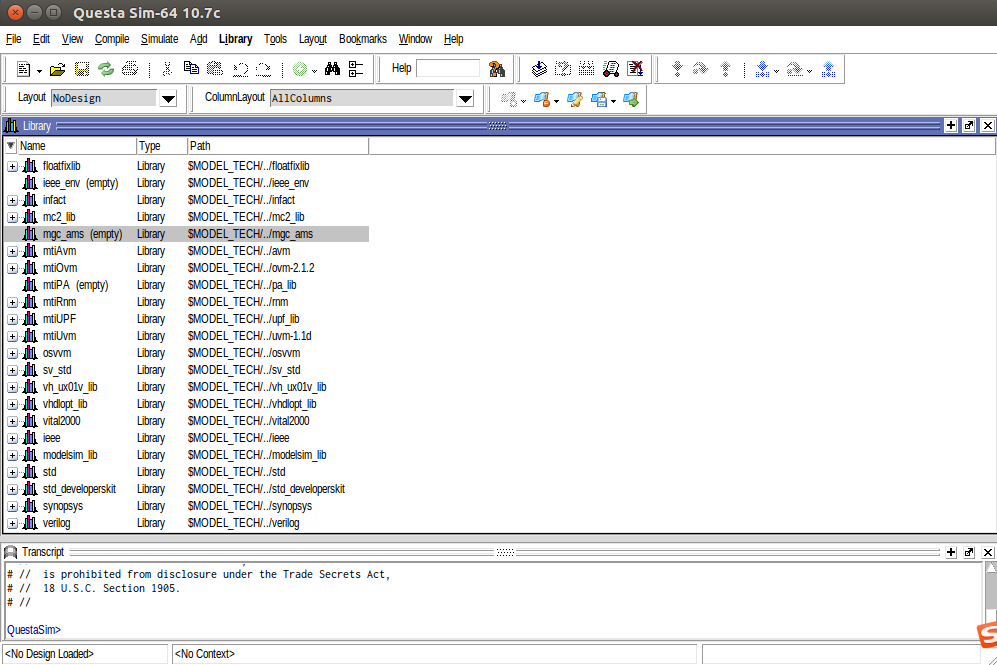The height and width of the screenshot is (665, 997).
Task: Sort by Path column header
Action: [278, 146]
